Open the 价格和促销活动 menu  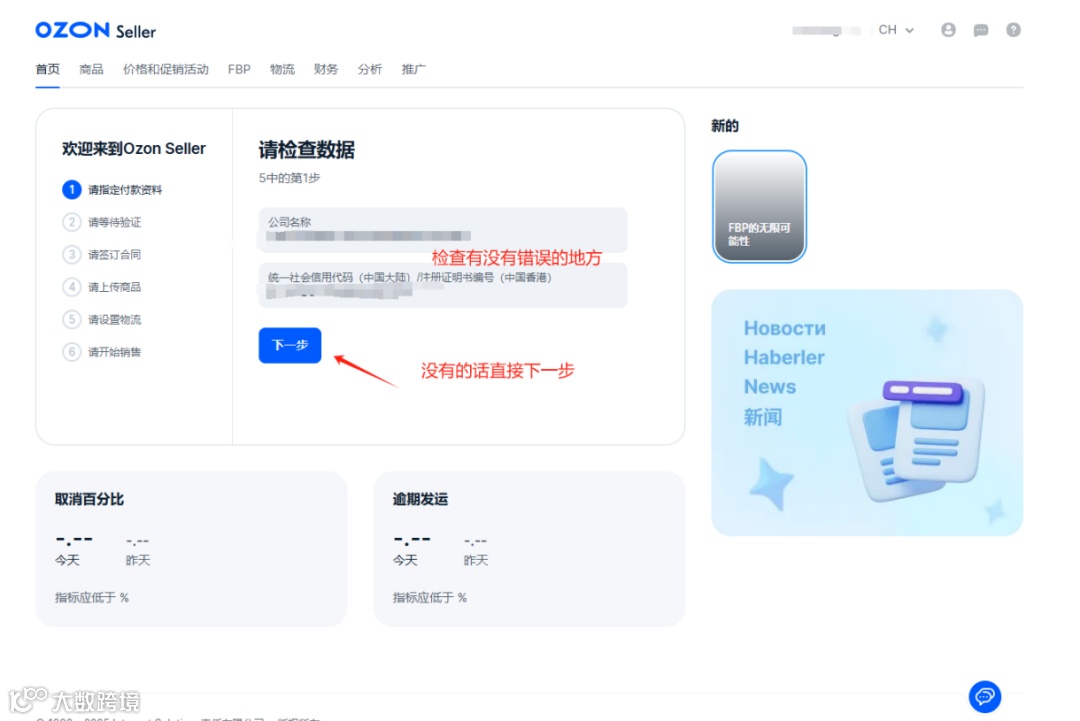click(165, 69)
